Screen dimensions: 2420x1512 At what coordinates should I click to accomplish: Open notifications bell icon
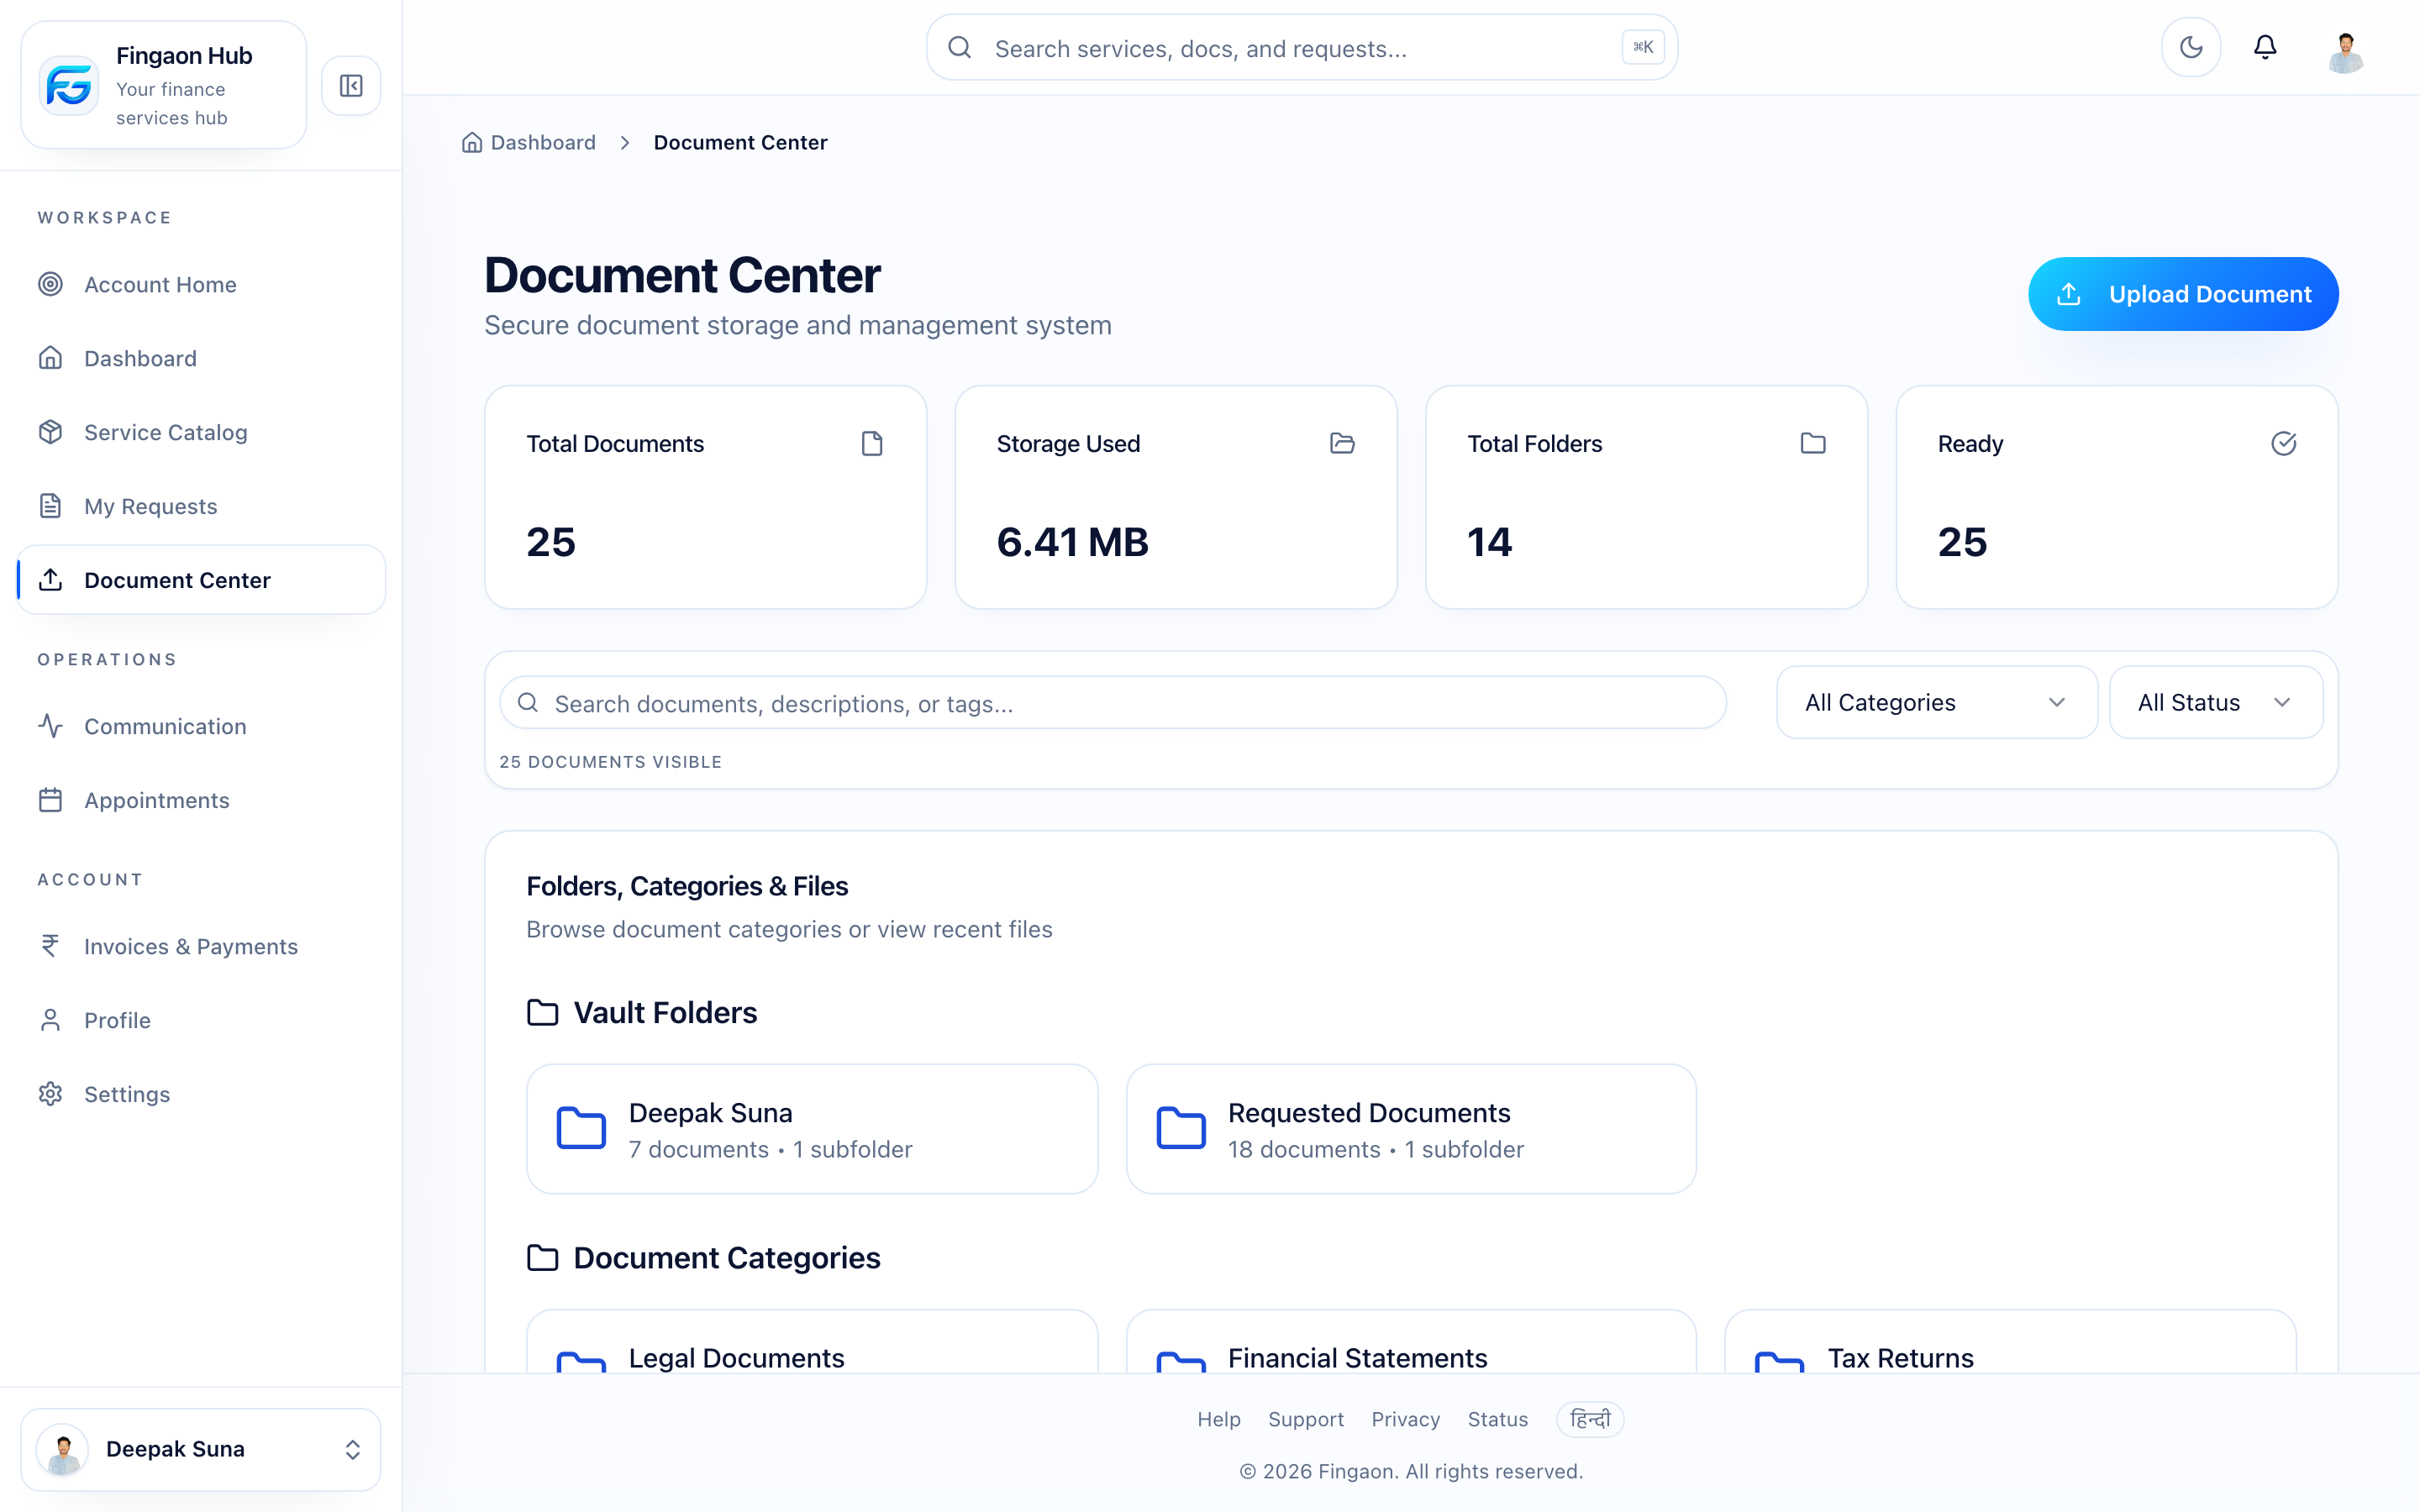pyautogui.click(x=2265, y=47)
